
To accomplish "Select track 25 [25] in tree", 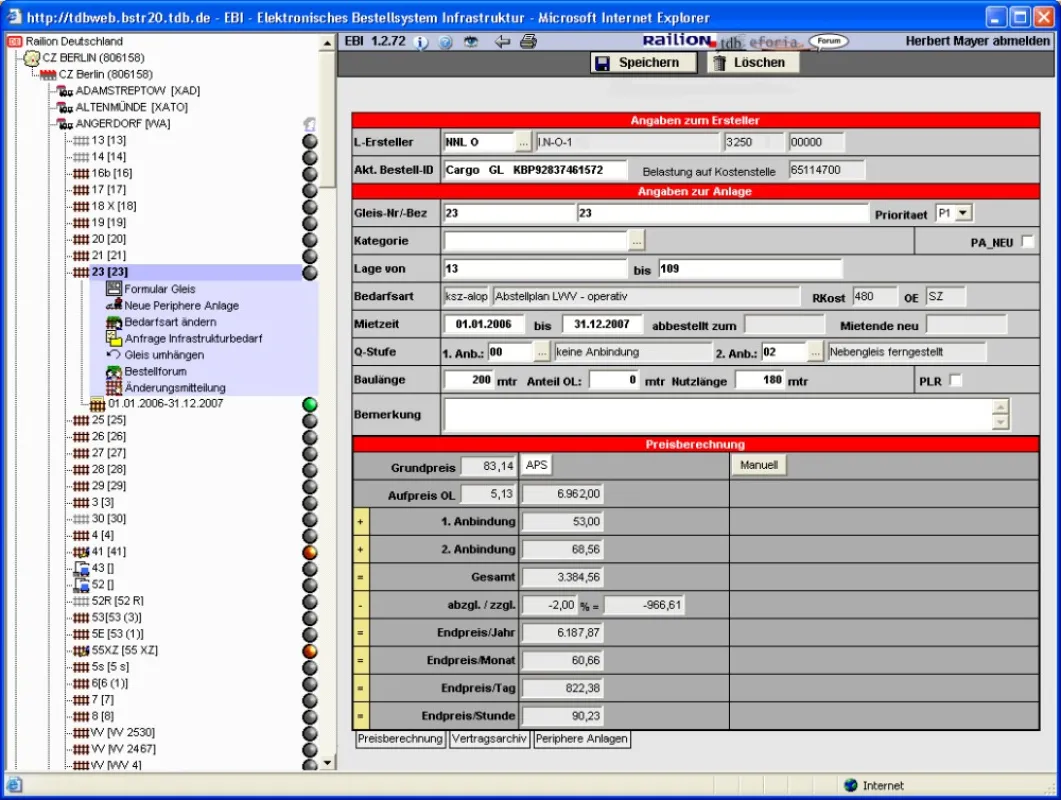I will (x=108, y=420).
